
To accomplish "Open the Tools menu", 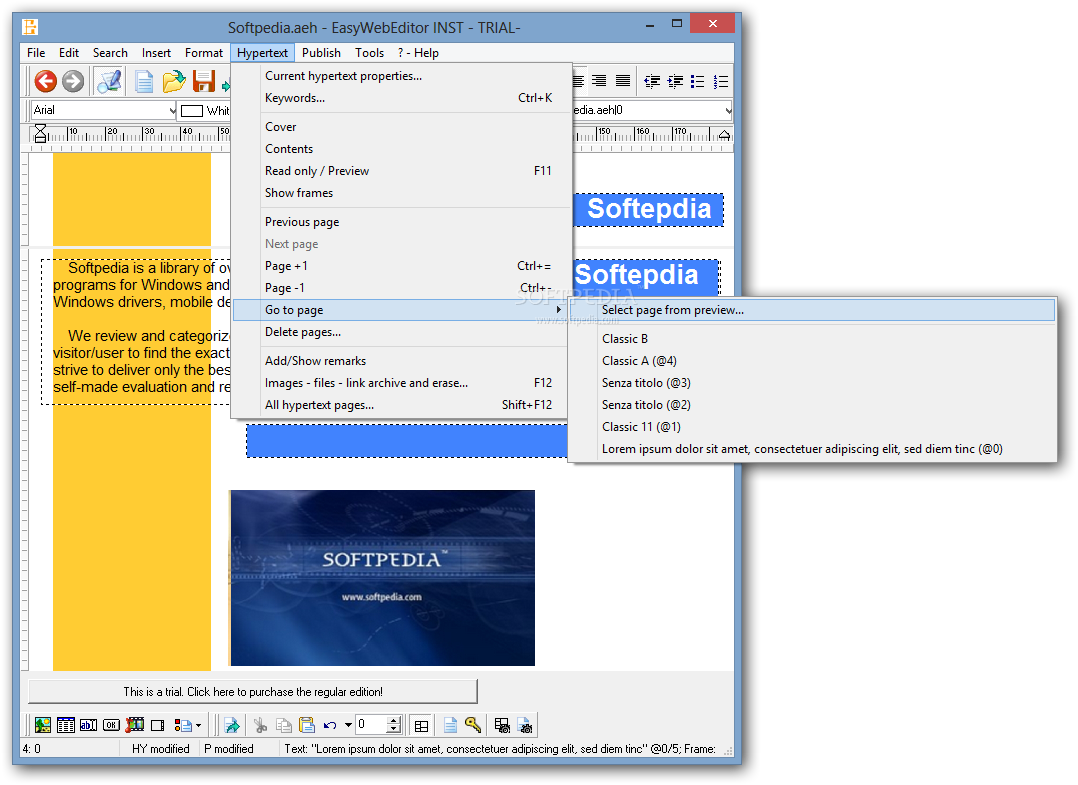I will [369, 53].
